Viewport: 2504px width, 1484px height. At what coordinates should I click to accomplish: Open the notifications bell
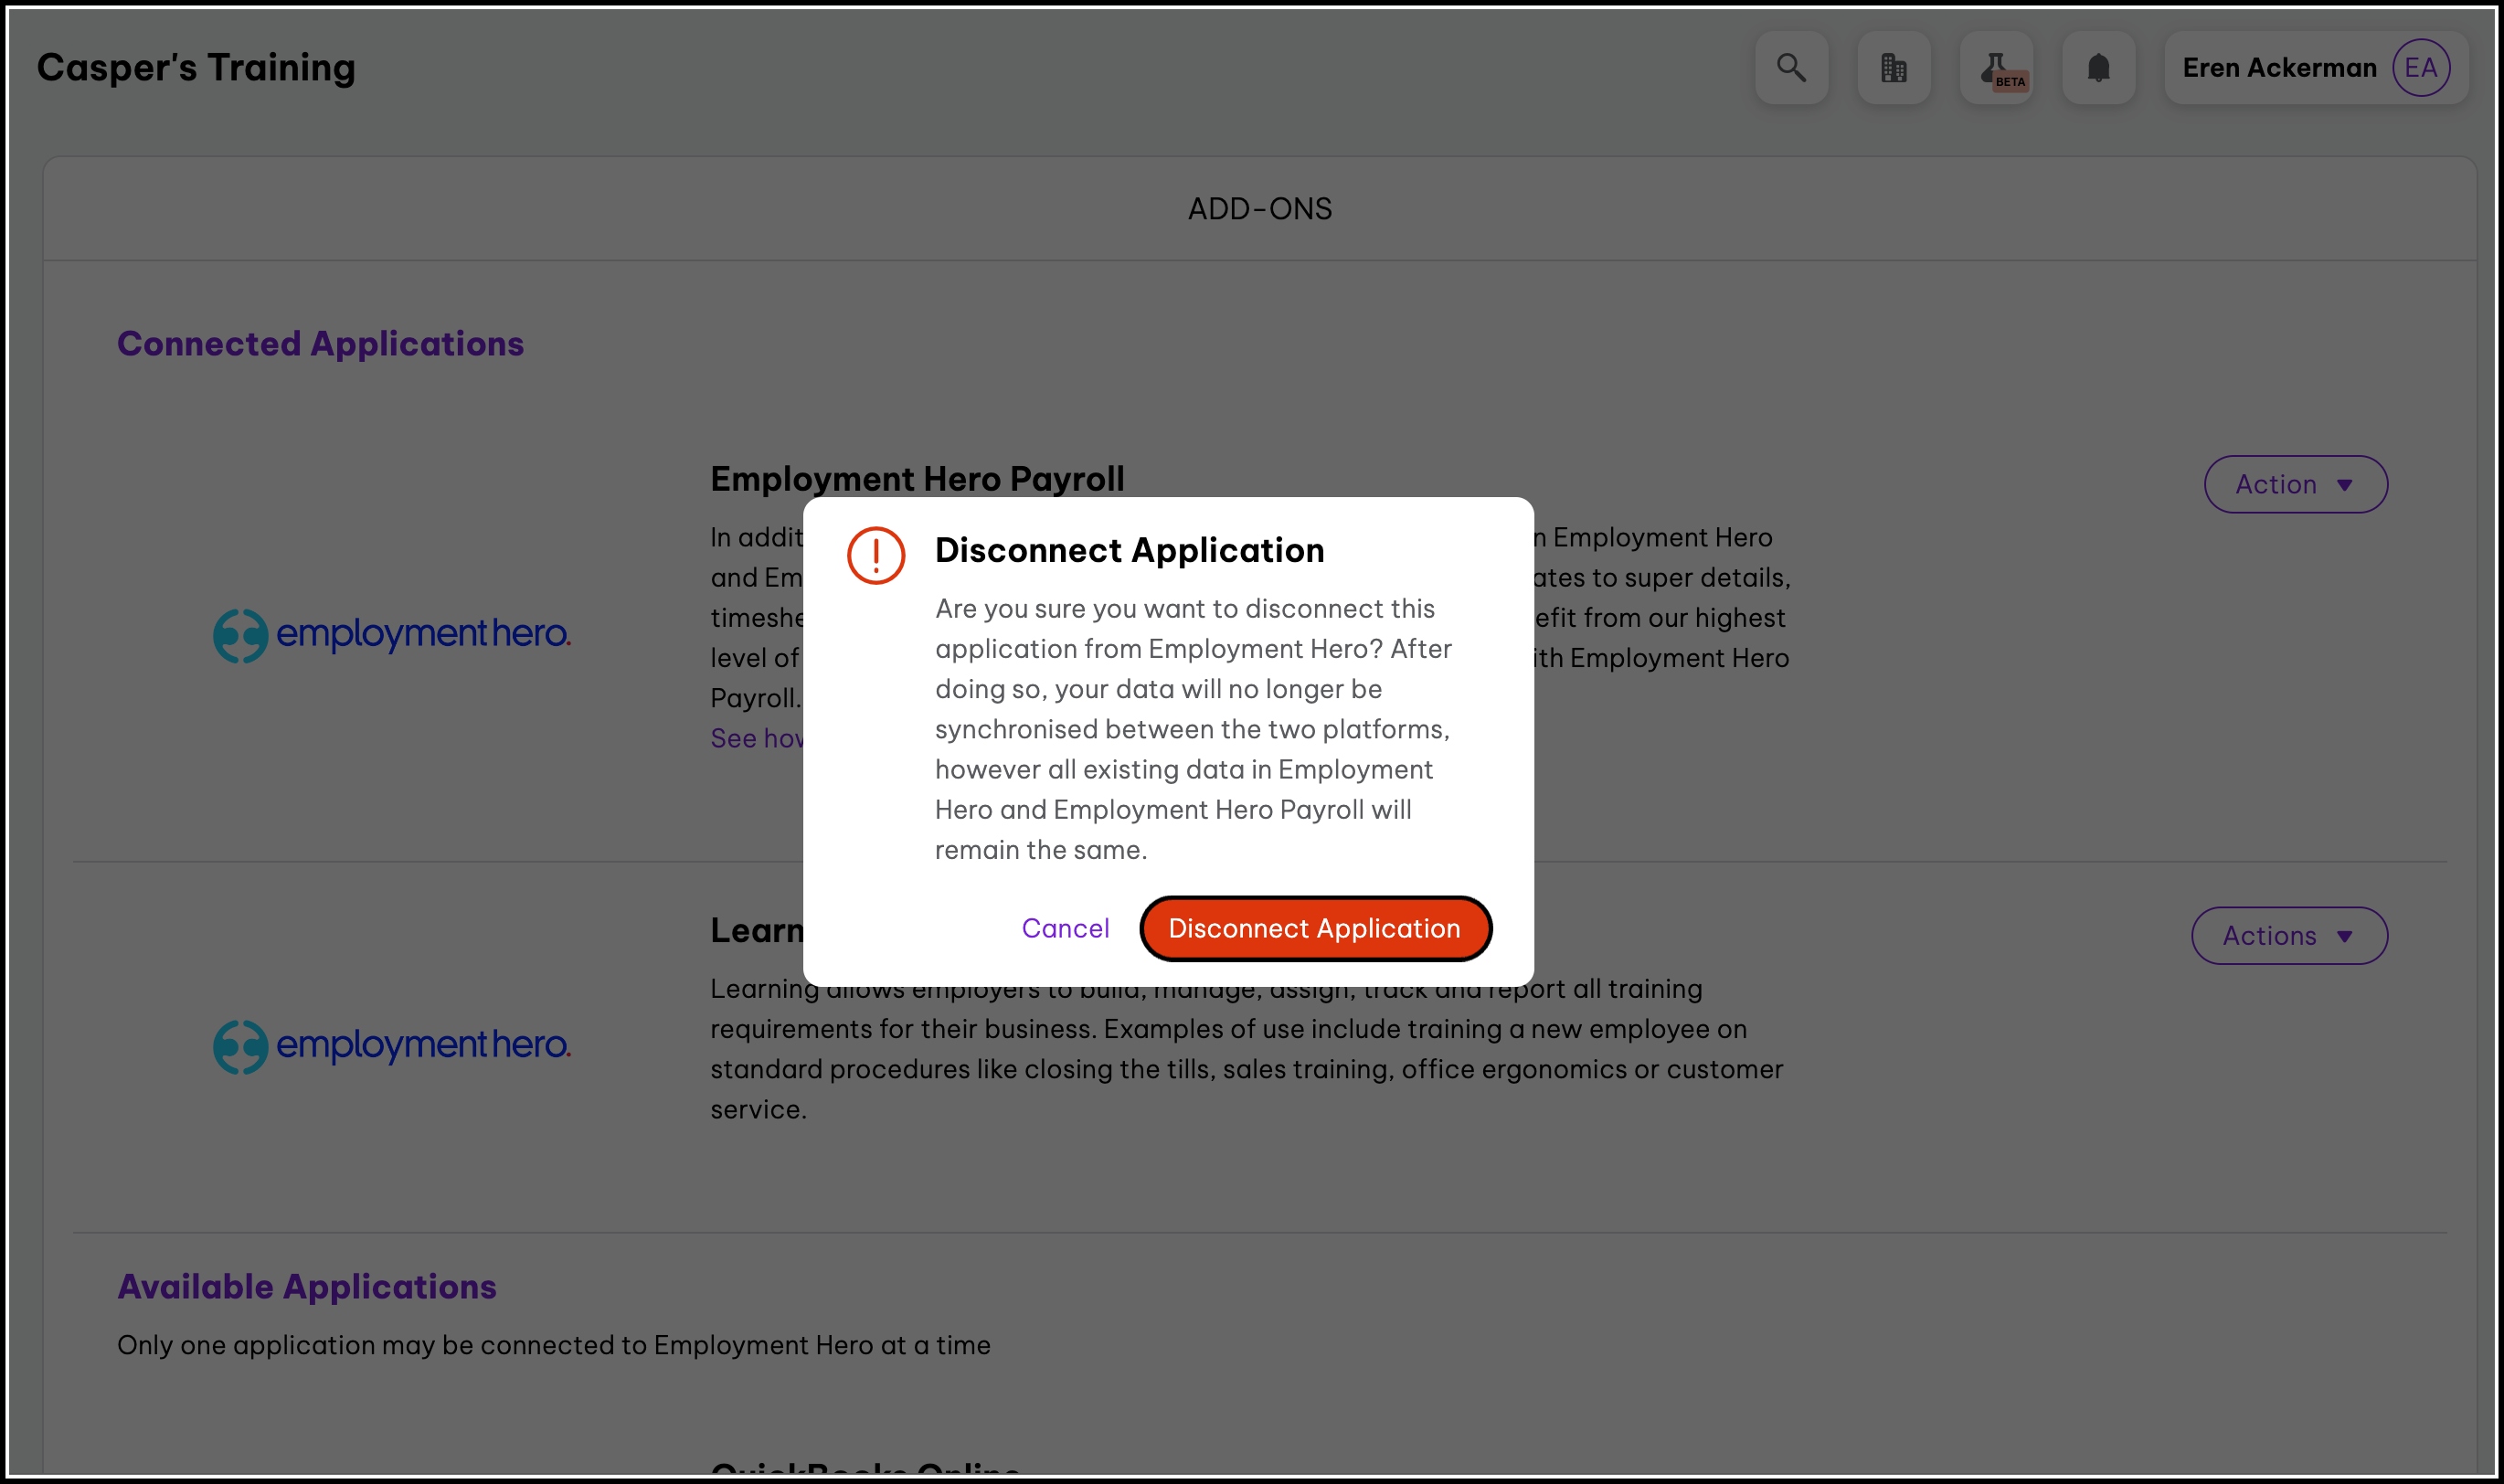pyautogui.click(x=2098, y=68)
